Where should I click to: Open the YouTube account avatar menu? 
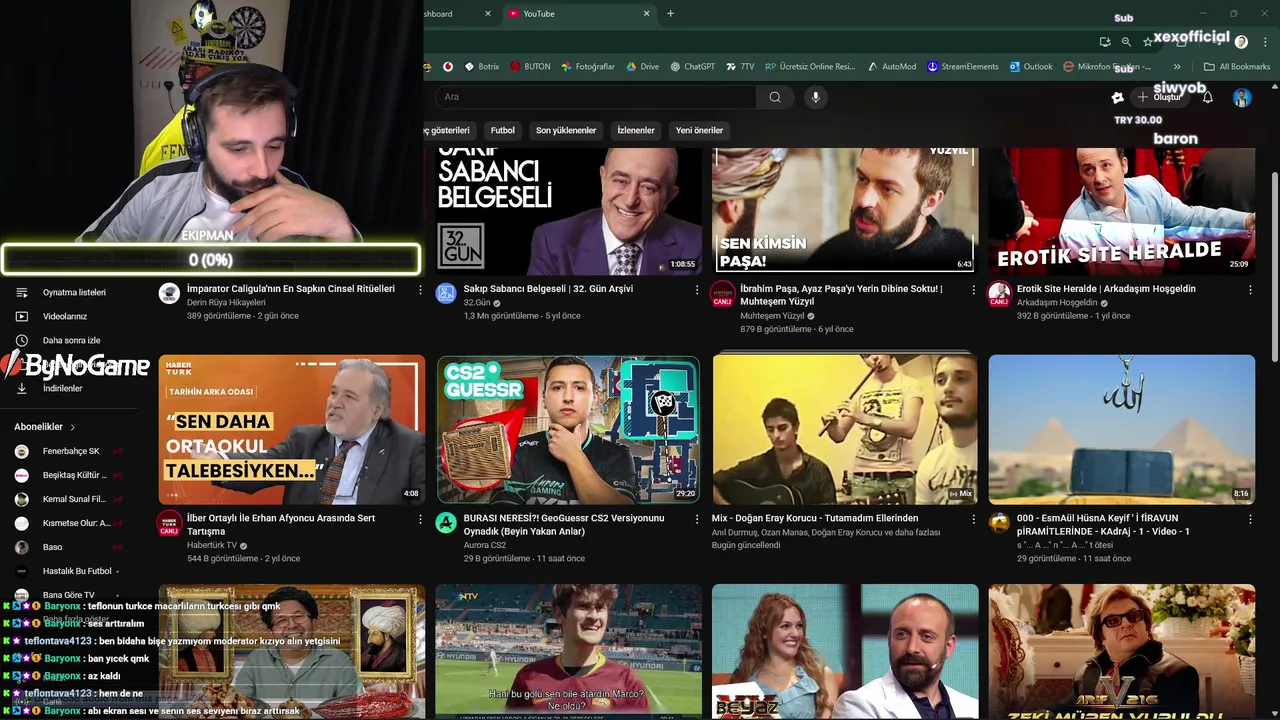[x=1242, y=97]
